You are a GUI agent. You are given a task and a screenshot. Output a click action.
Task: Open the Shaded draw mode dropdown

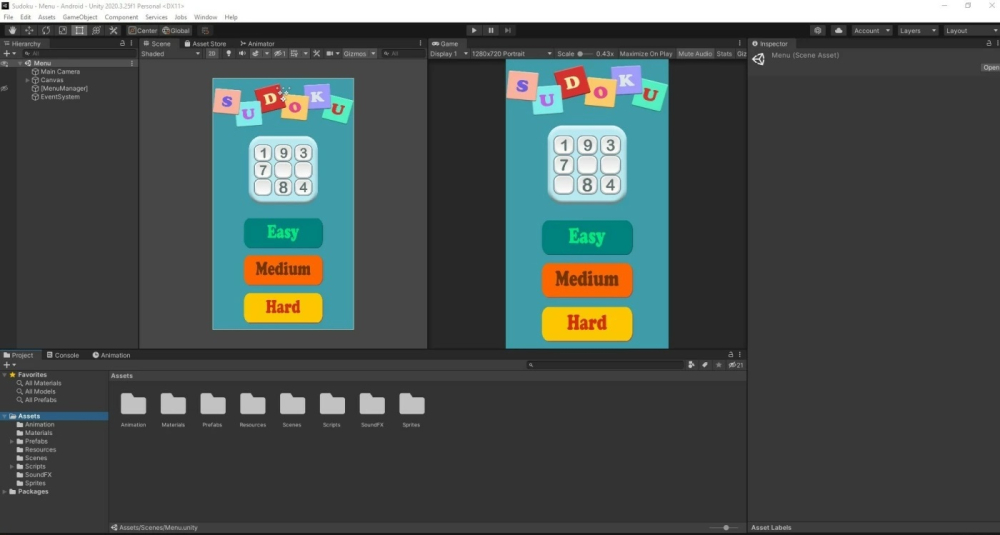(170, 53)
